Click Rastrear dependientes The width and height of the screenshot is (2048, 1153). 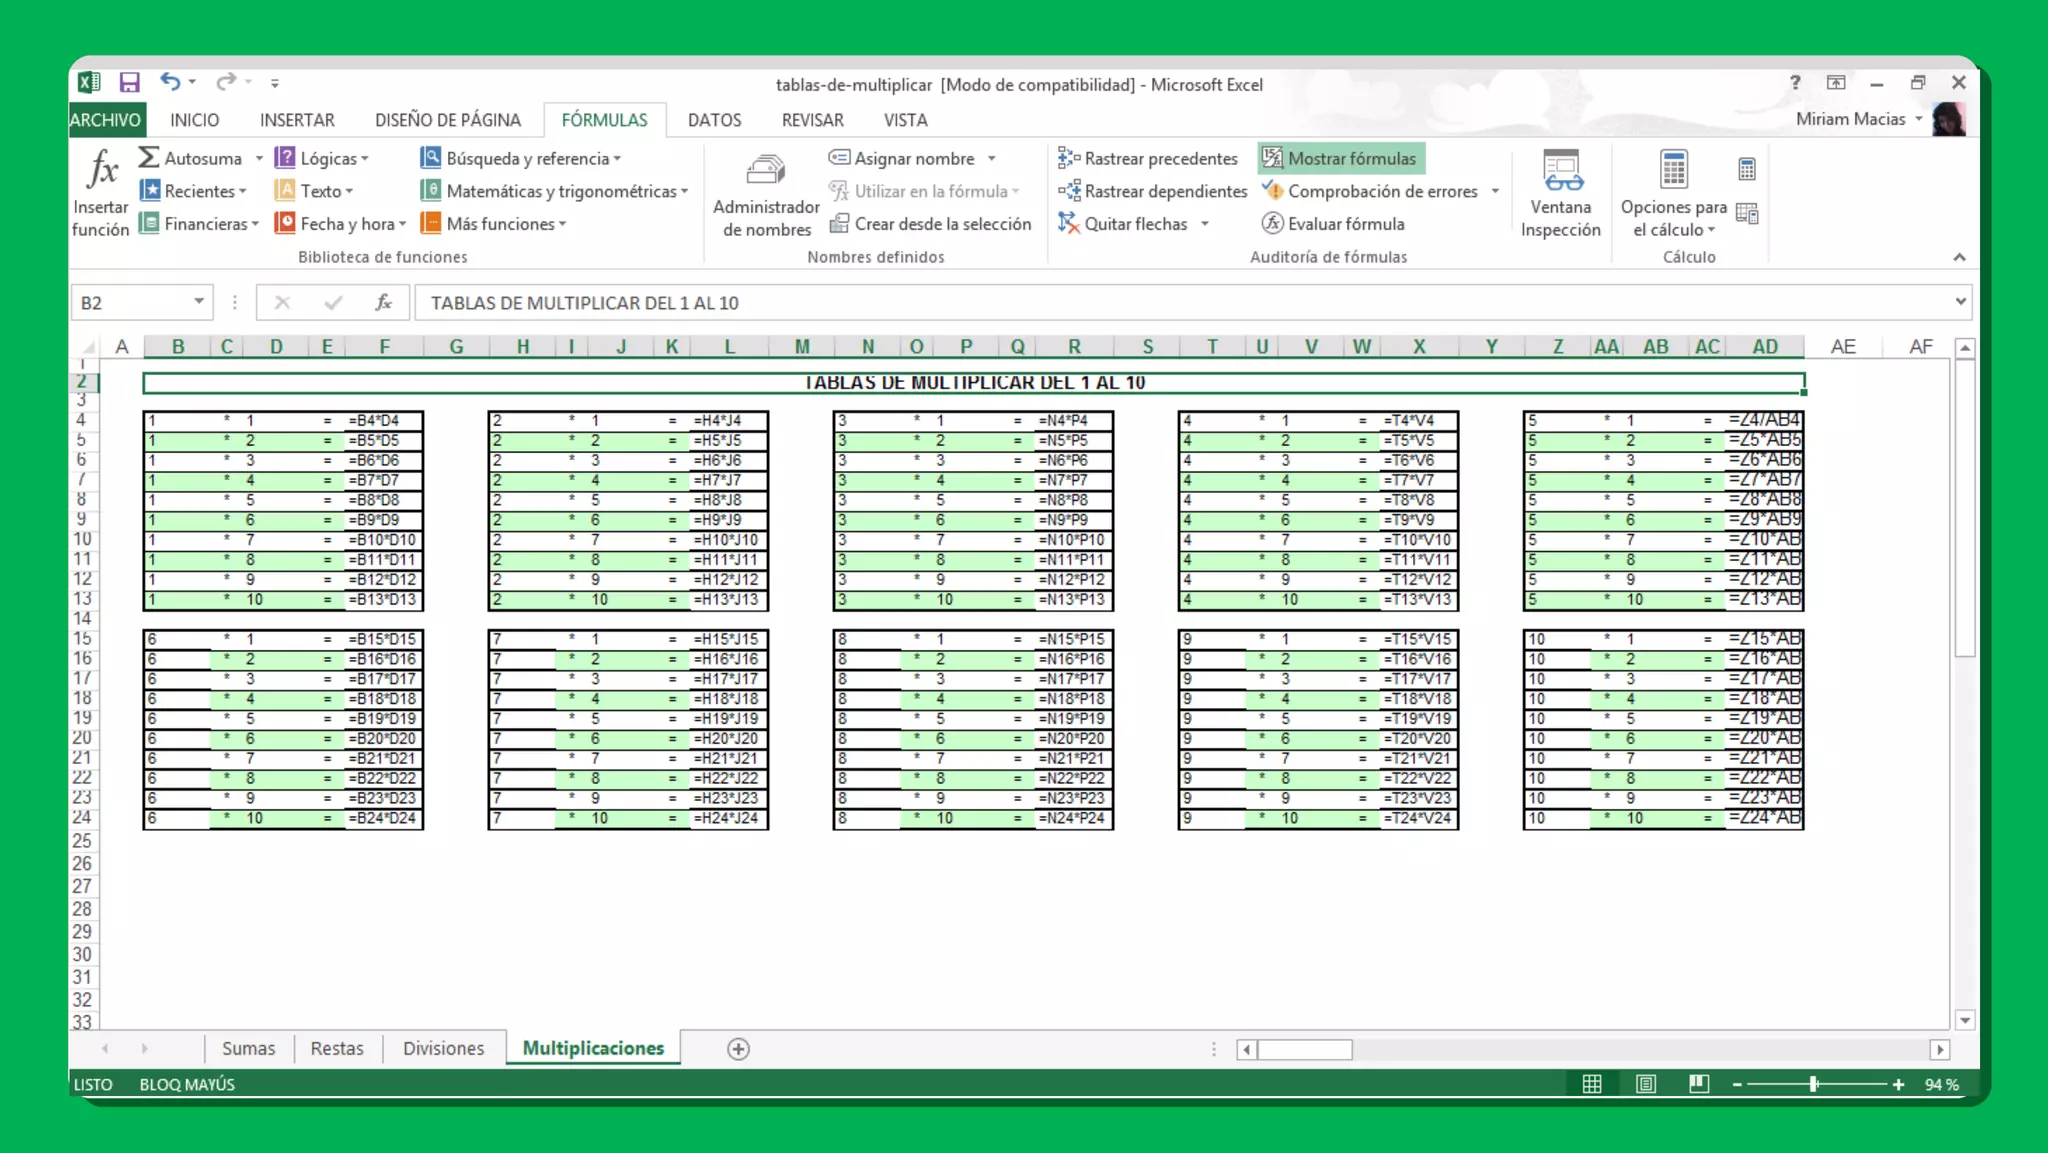[x=1152, y=191]
